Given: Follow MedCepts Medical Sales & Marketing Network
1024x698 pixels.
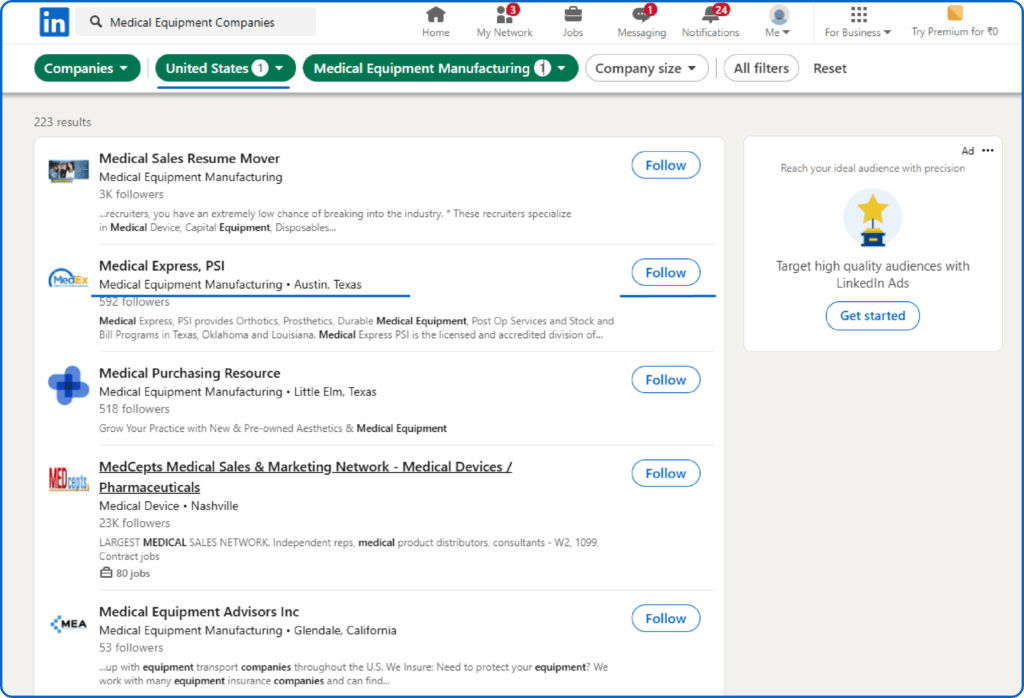Looking at the screenshot, I should click(665, 473).
